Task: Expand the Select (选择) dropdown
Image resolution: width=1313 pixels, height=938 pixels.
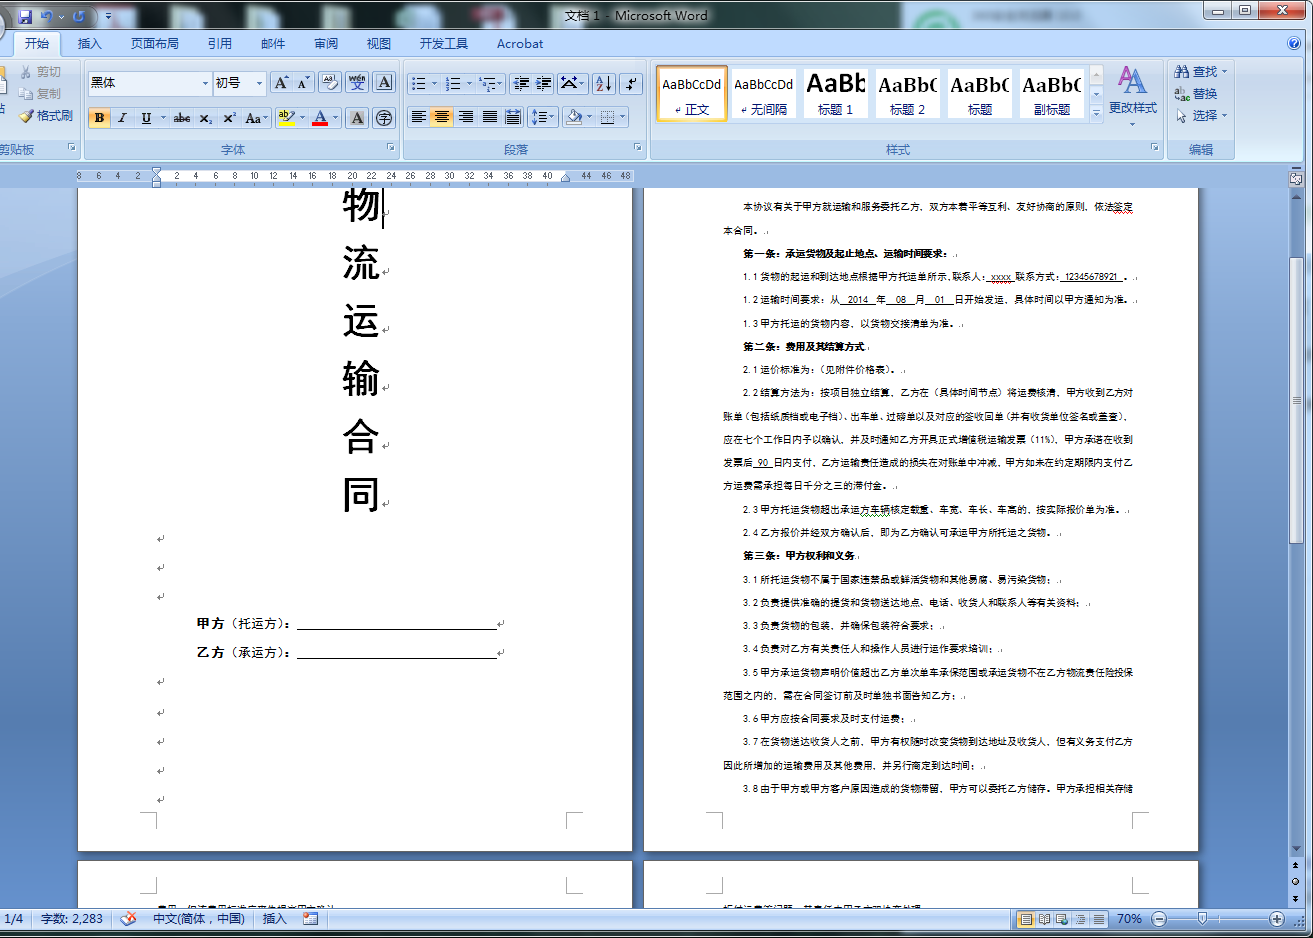Action: [x=1224, y=115]
